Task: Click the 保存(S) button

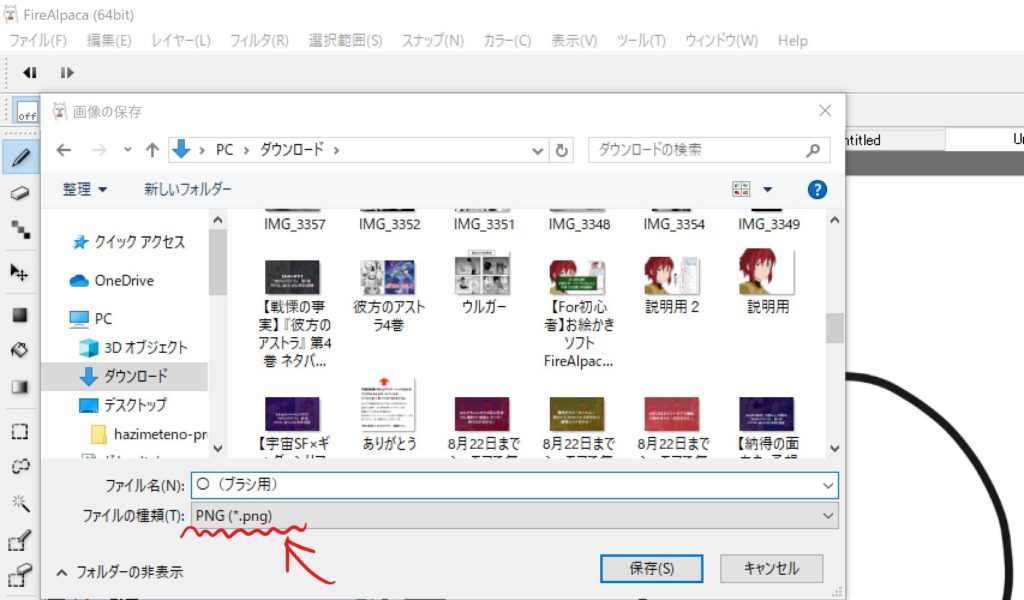Action: click(651, 568)
